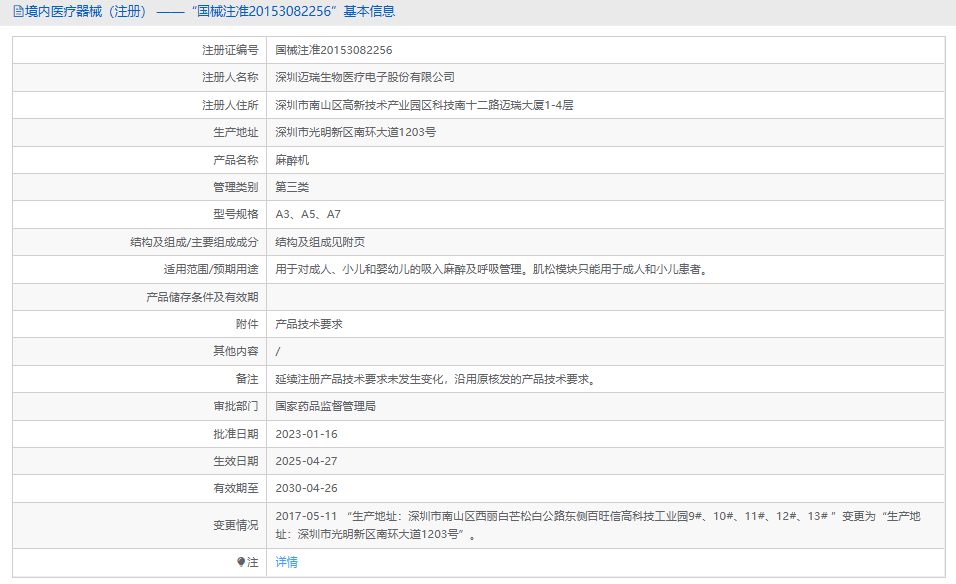The width and height of the screenshot is (956, 584).
Task: Select effective date 2025-04-27
Action: coord(306,461)
